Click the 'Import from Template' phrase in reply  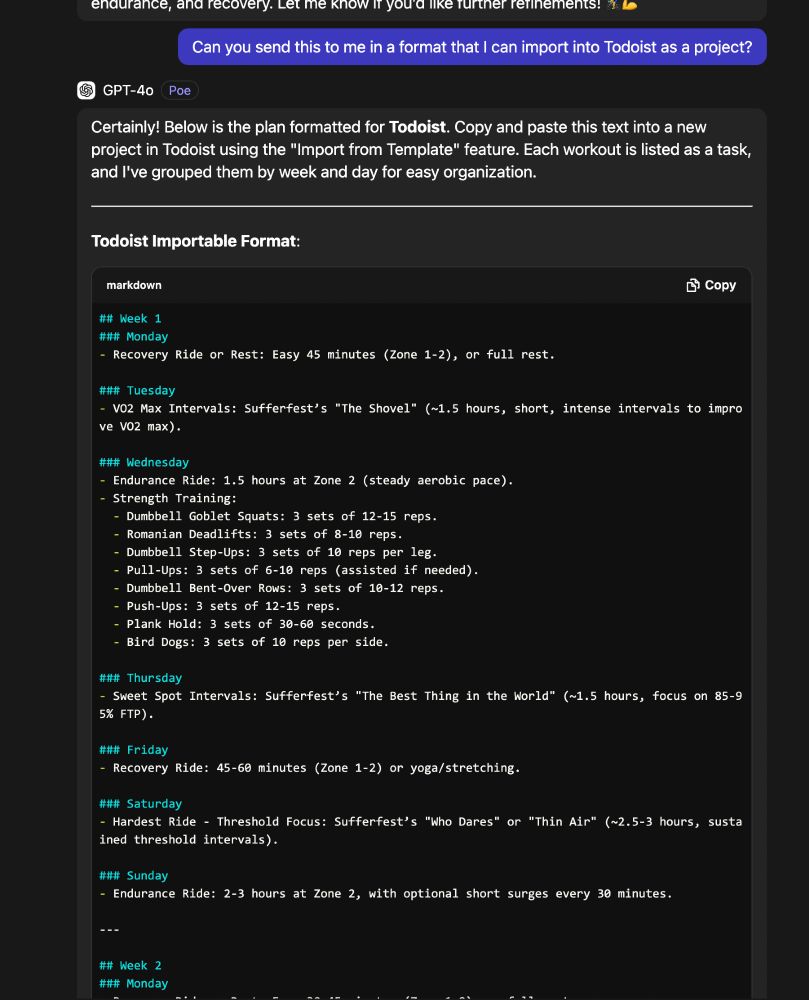click(x=377, y=149)
